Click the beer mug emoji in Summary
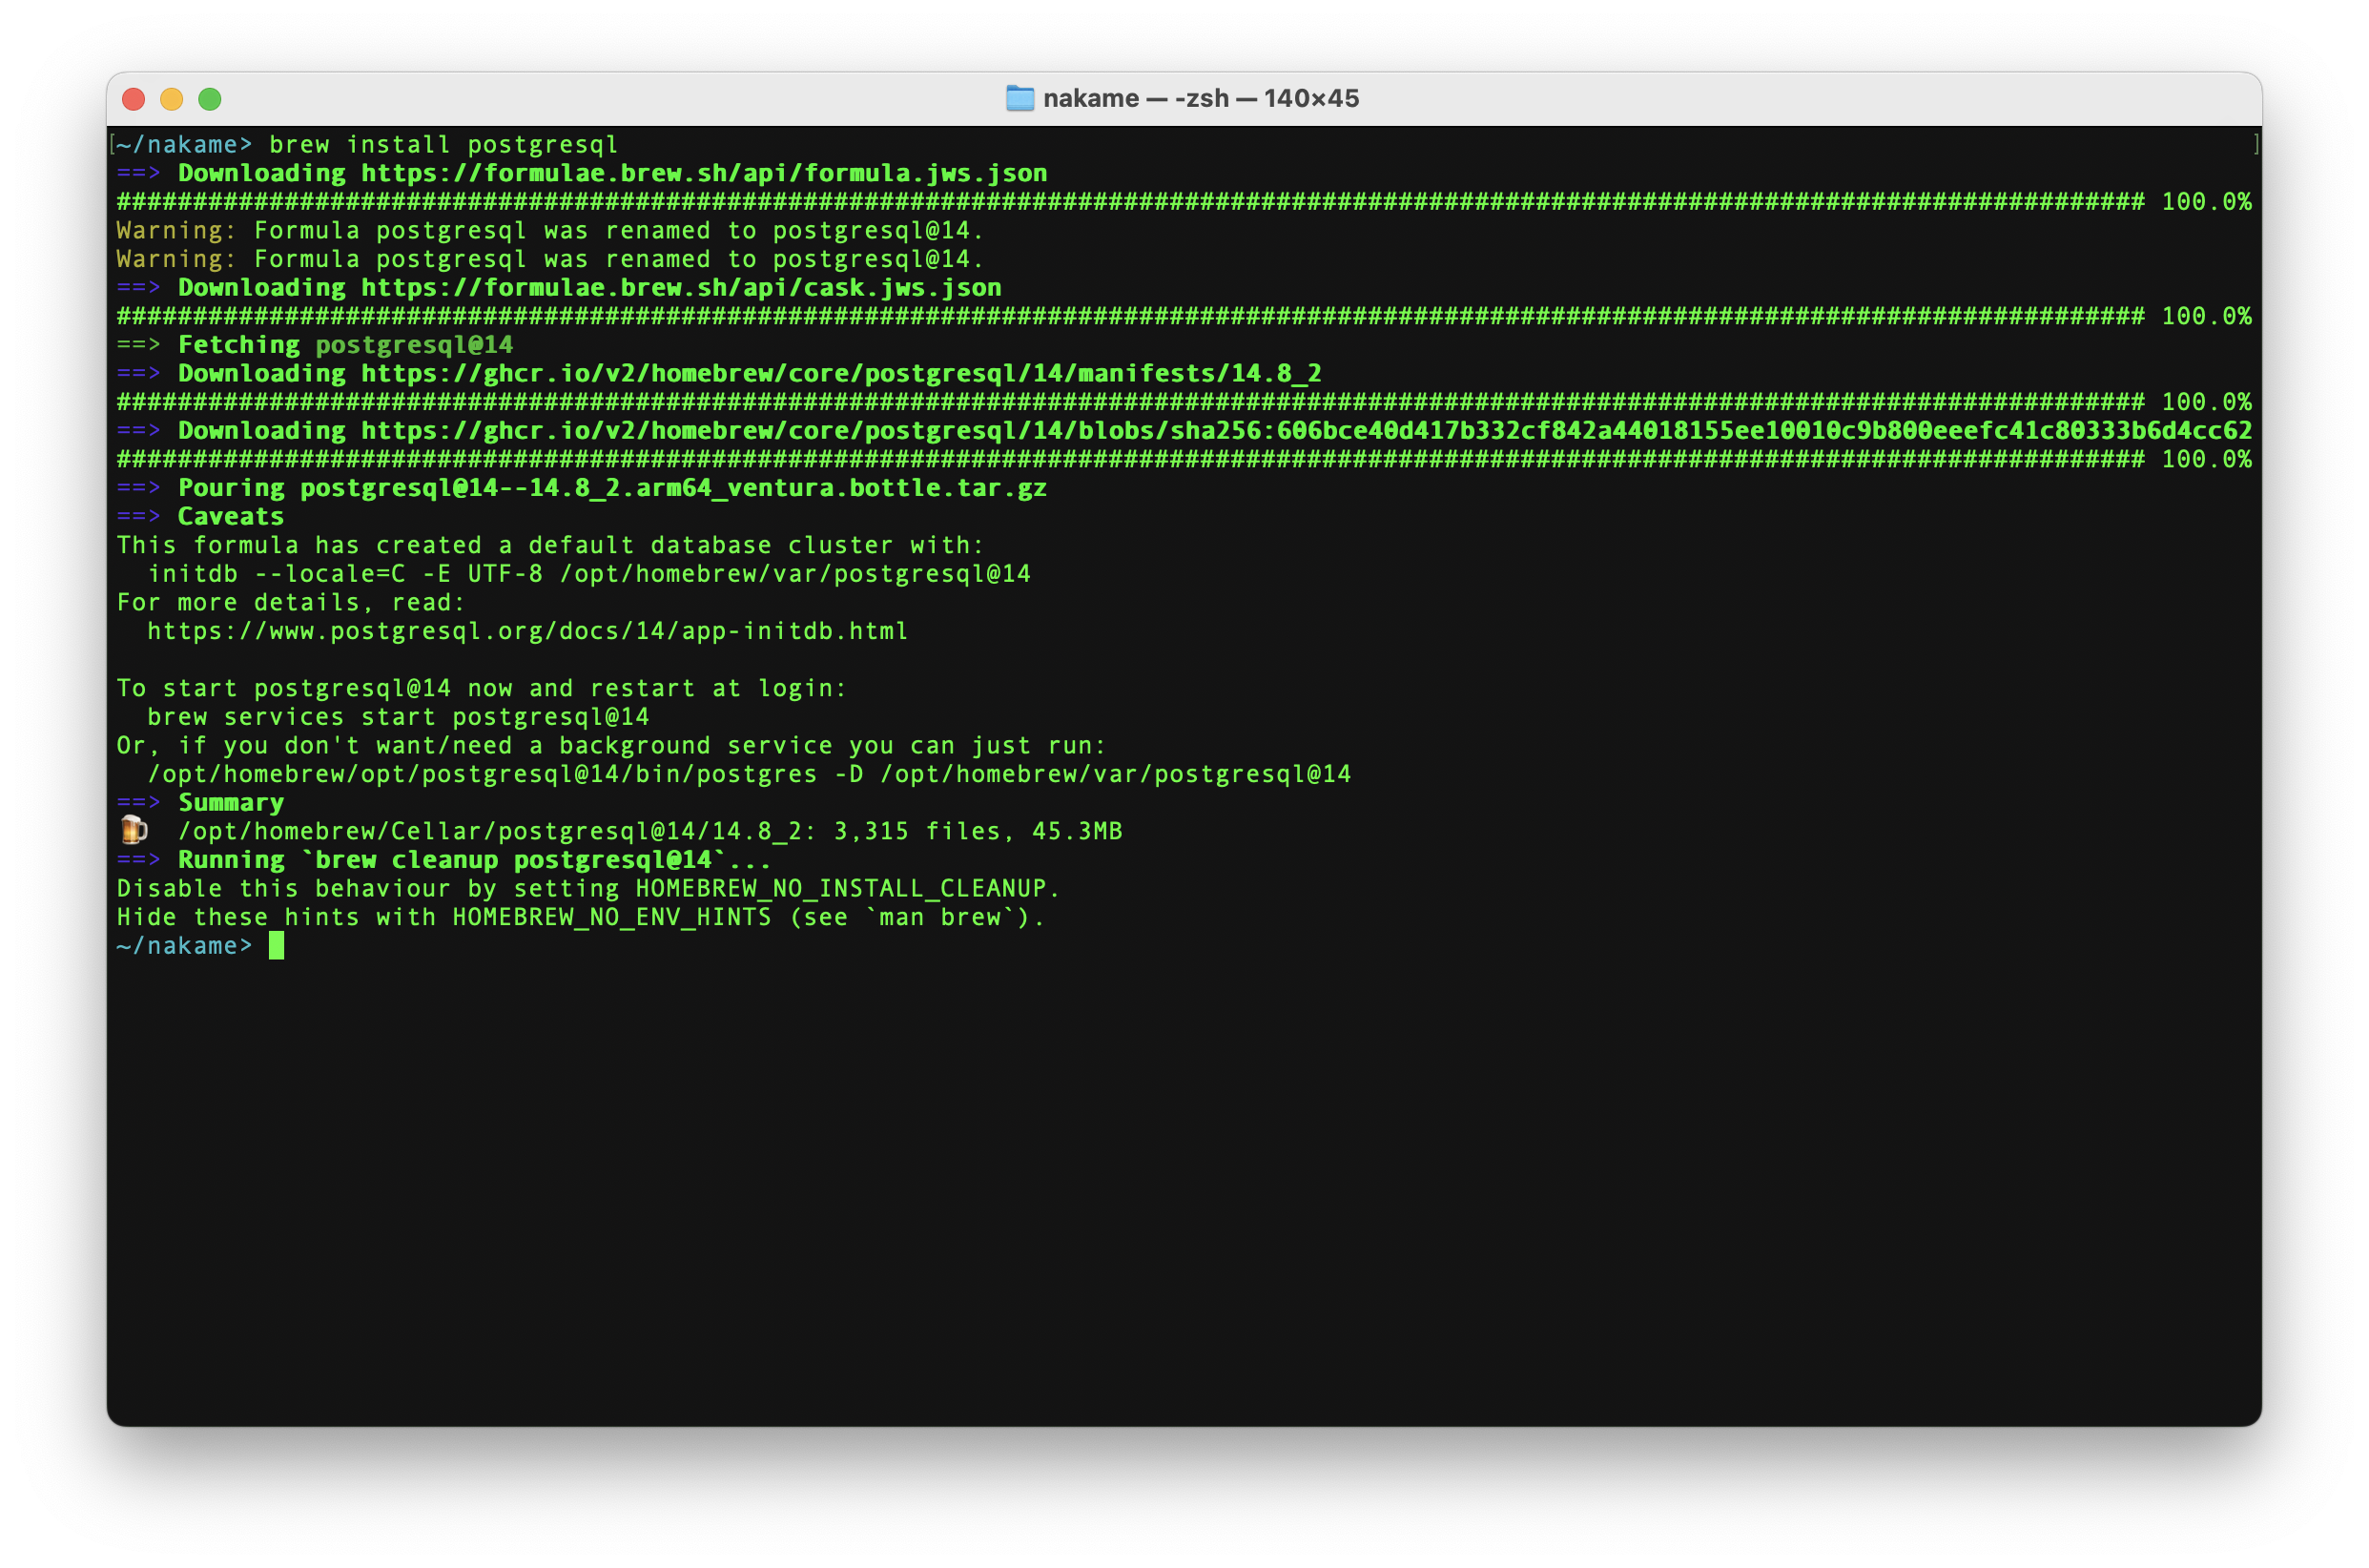This screenshot has height=1568, width=2369. (x=133, y=830)
